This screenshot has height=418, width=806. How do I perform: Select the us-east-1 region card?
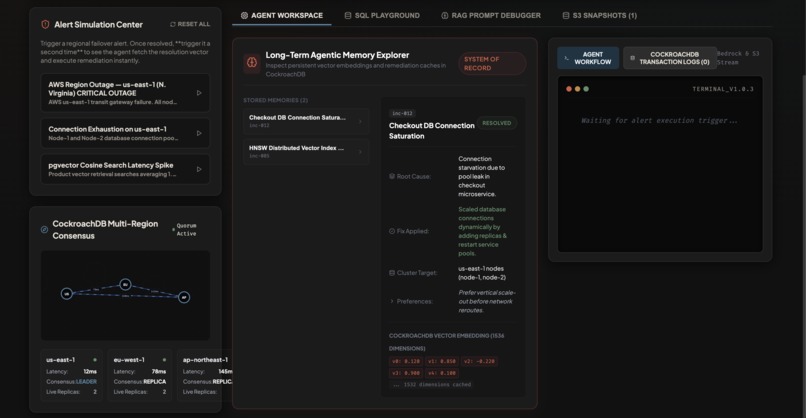coord(71,375)
